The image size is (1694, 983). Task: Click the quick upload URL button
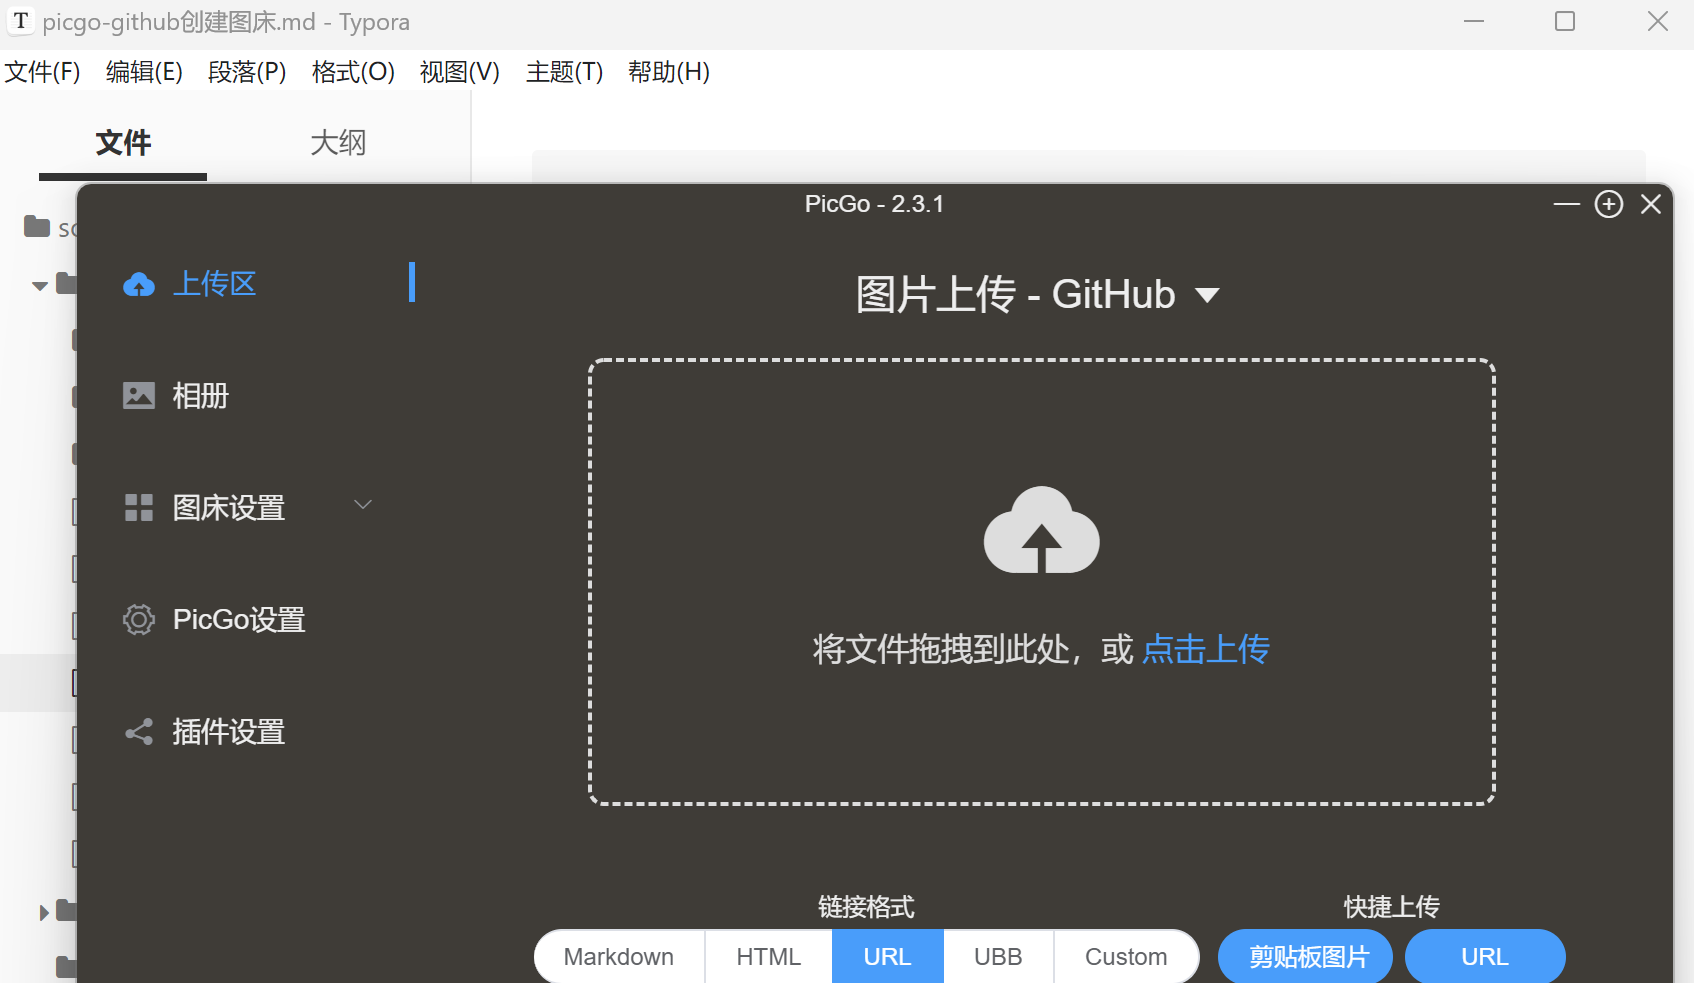point(1485,957)
